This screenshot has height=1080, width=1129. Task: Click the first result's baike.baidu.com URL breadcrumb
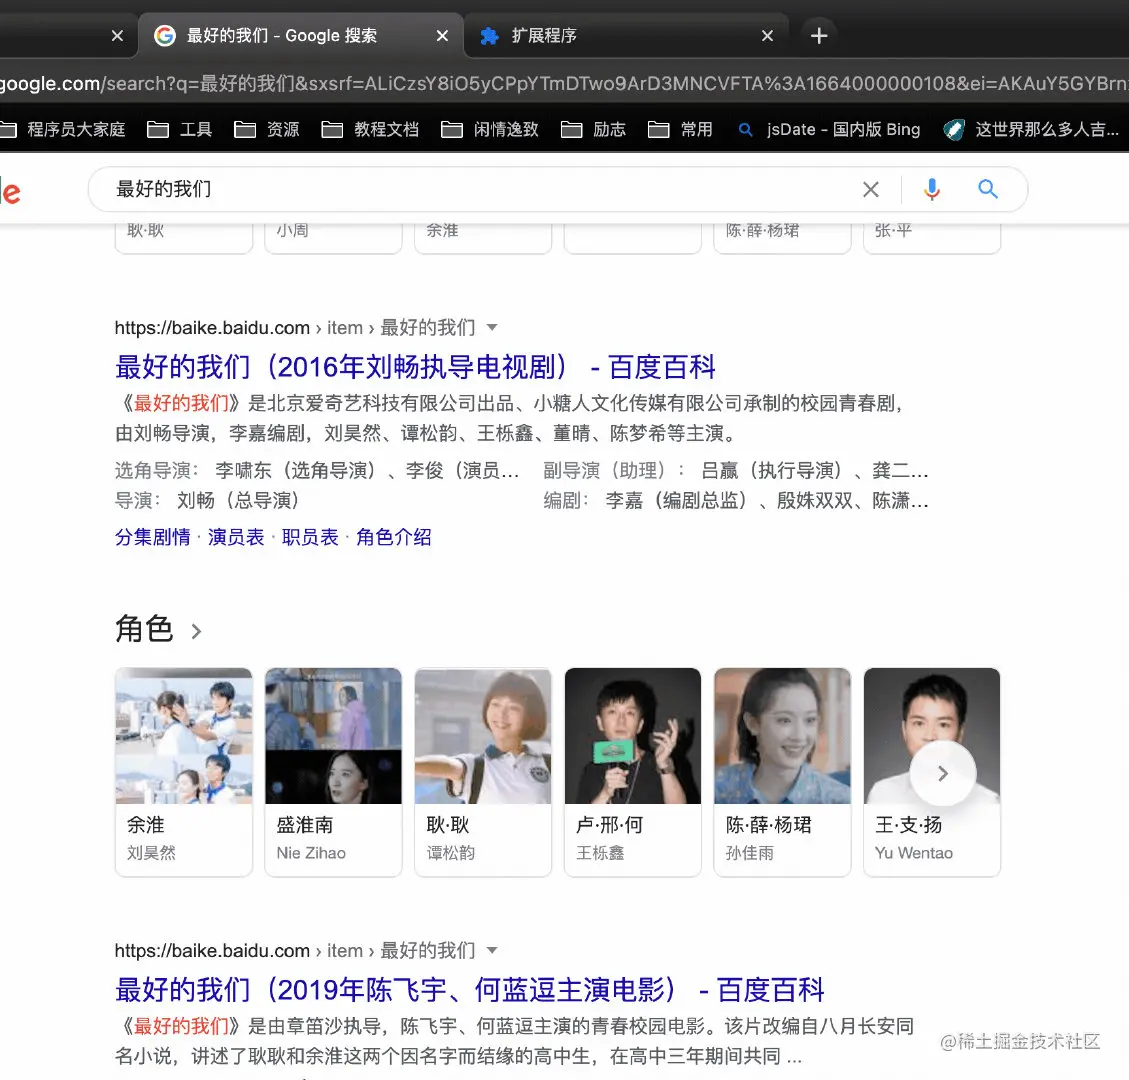click(294, 328)
